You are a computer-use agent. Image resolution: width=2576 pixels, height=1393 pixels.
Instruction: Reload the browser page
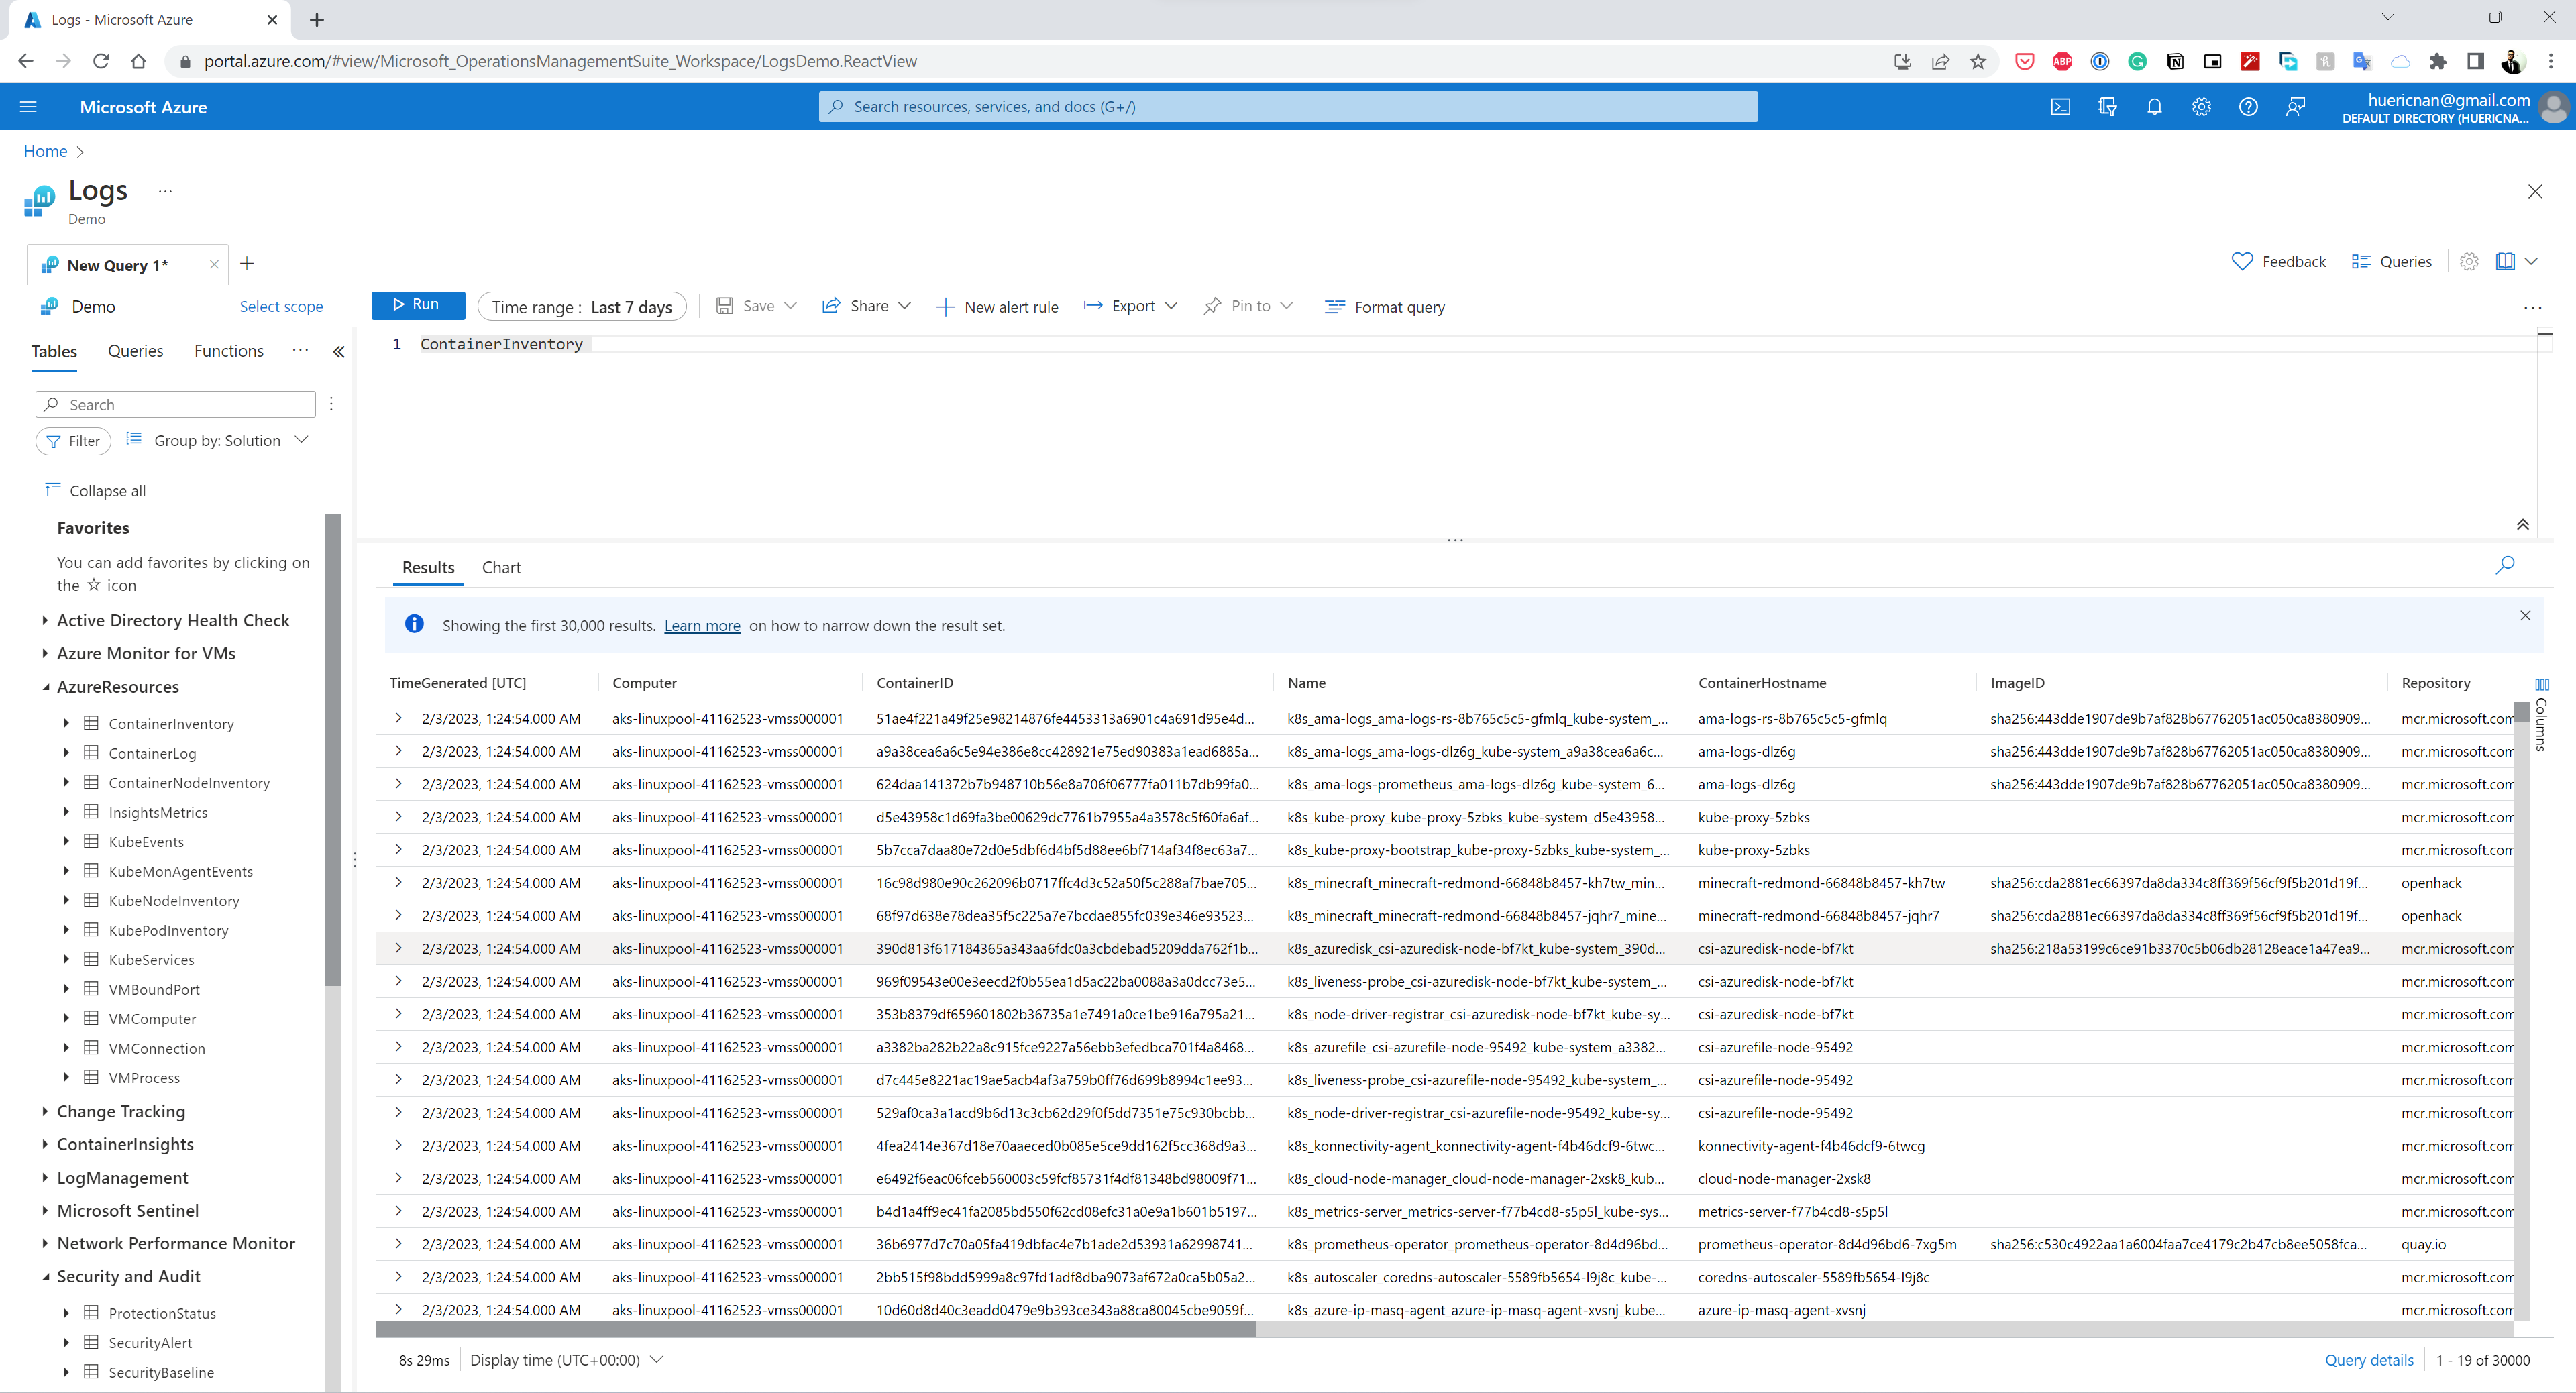[x=101, y=61]
